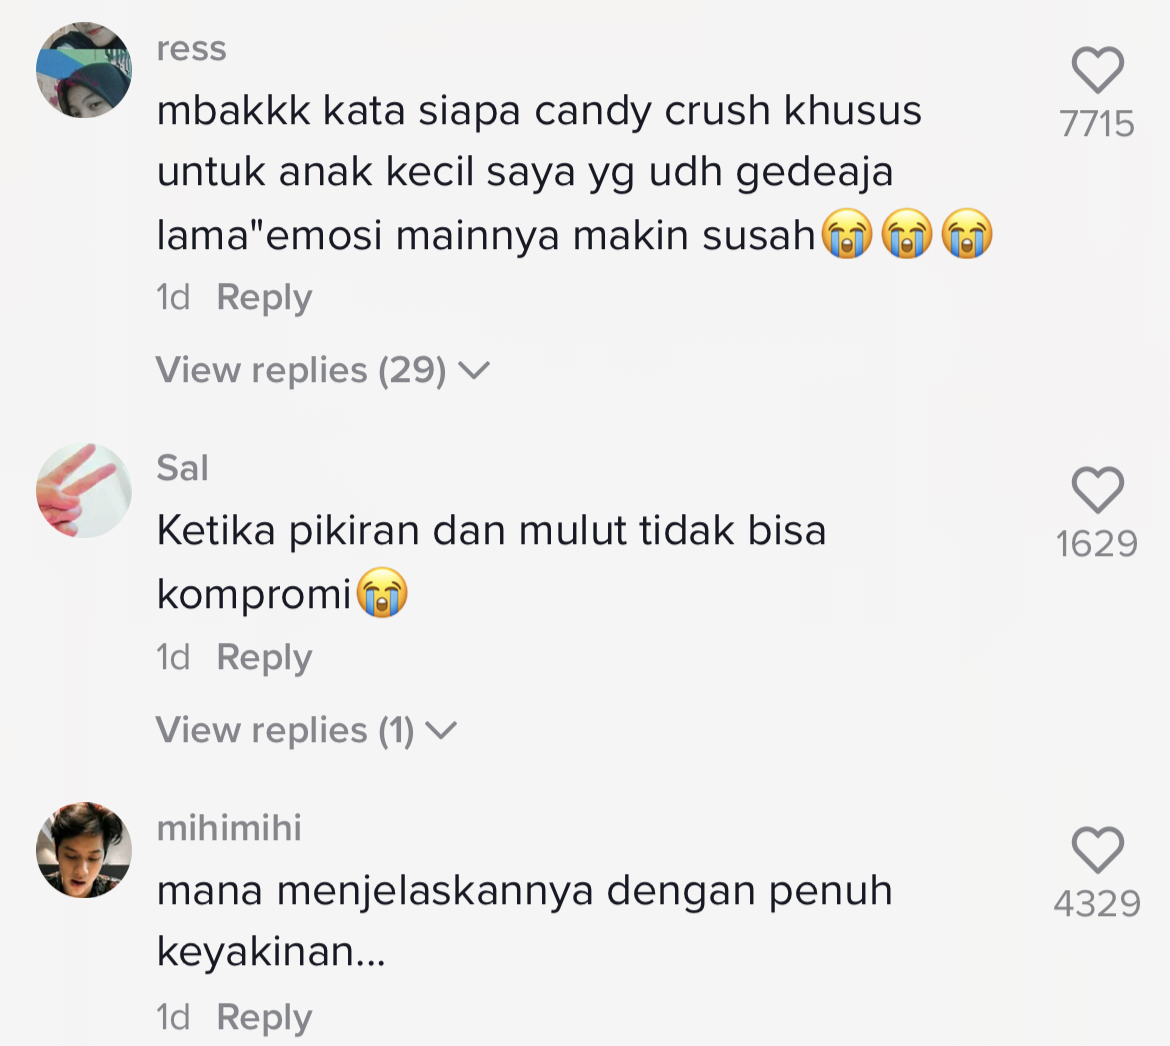Click chevron next to 29 replies

click(x=474, y=370)
